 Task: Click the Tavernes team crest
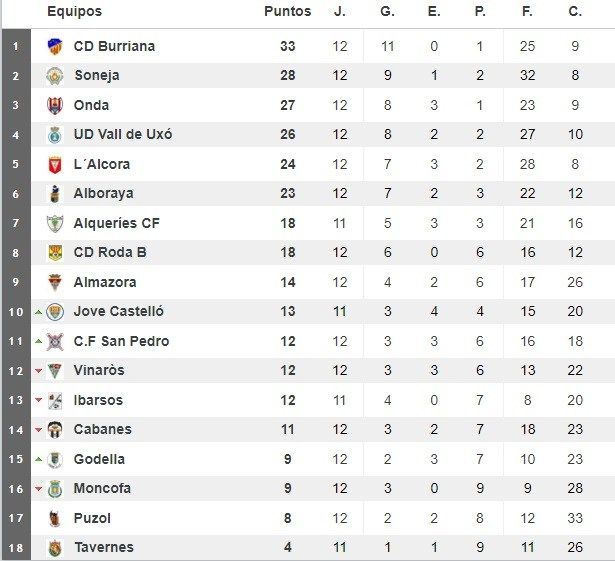(55, 548)
